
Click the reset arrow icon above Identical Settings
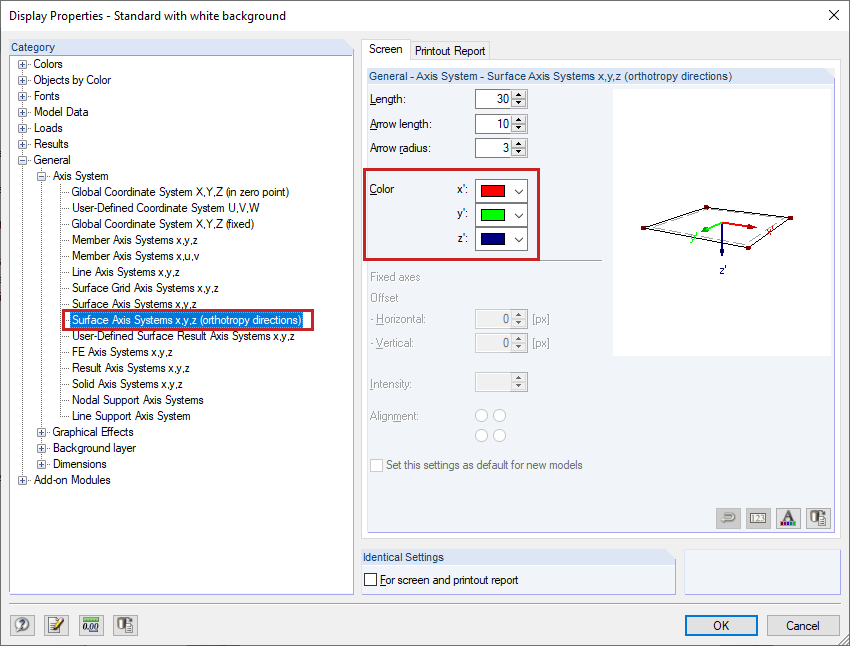point(728,518)
